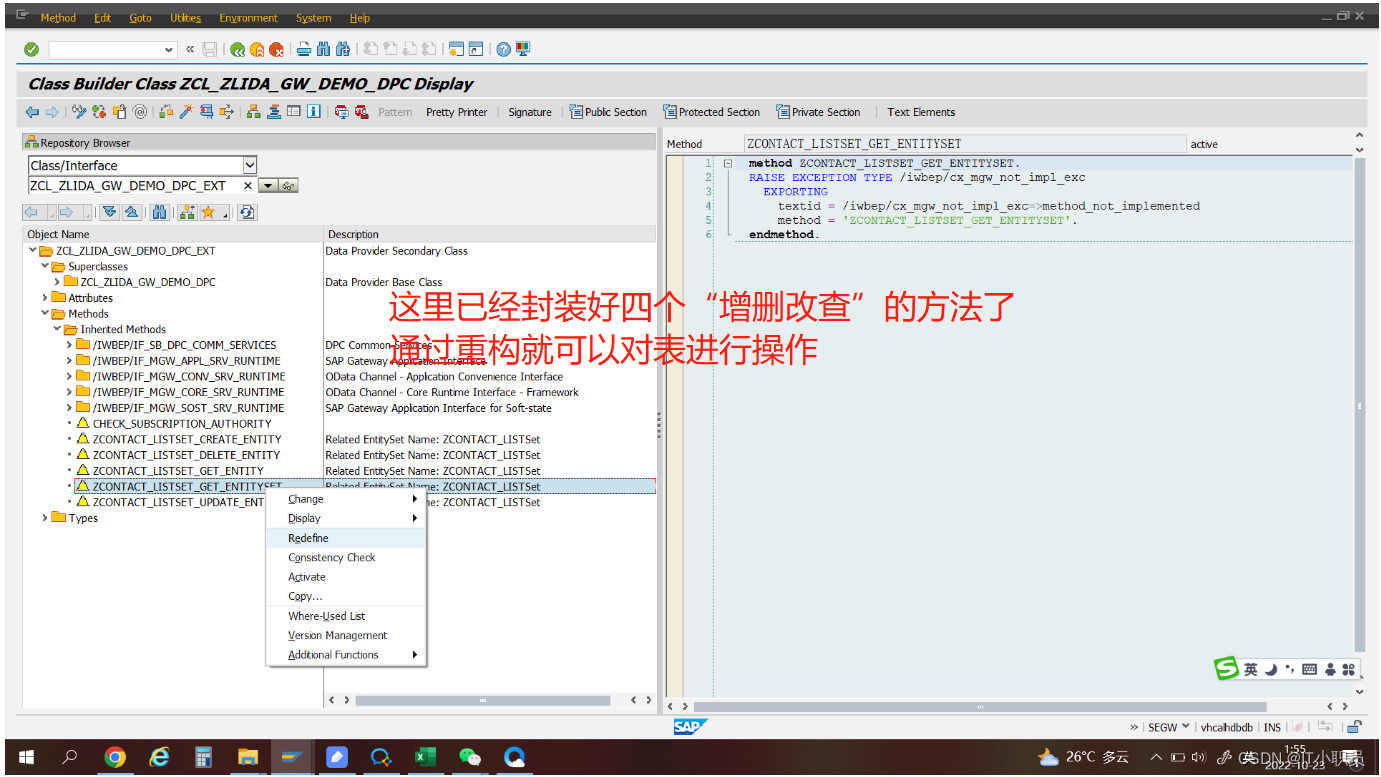Viewport: 1381px width, 777px height.
Task: Open the Class/Interface object type dropdown
Action: click(250, 165)
